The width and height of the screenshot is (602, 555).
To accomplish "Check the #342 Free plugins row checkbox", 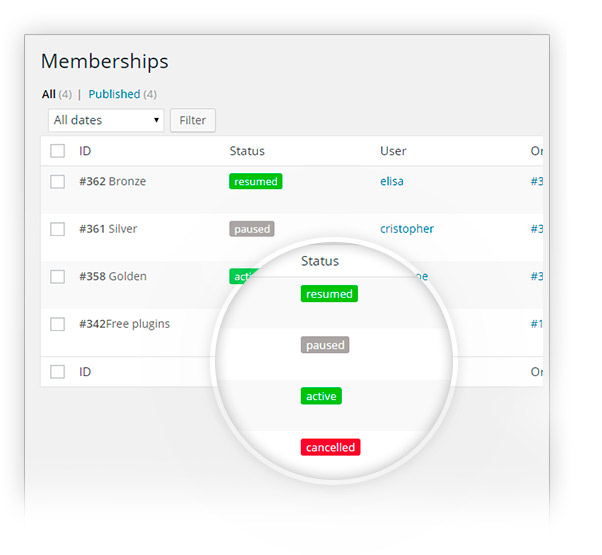I will point(58,324).
